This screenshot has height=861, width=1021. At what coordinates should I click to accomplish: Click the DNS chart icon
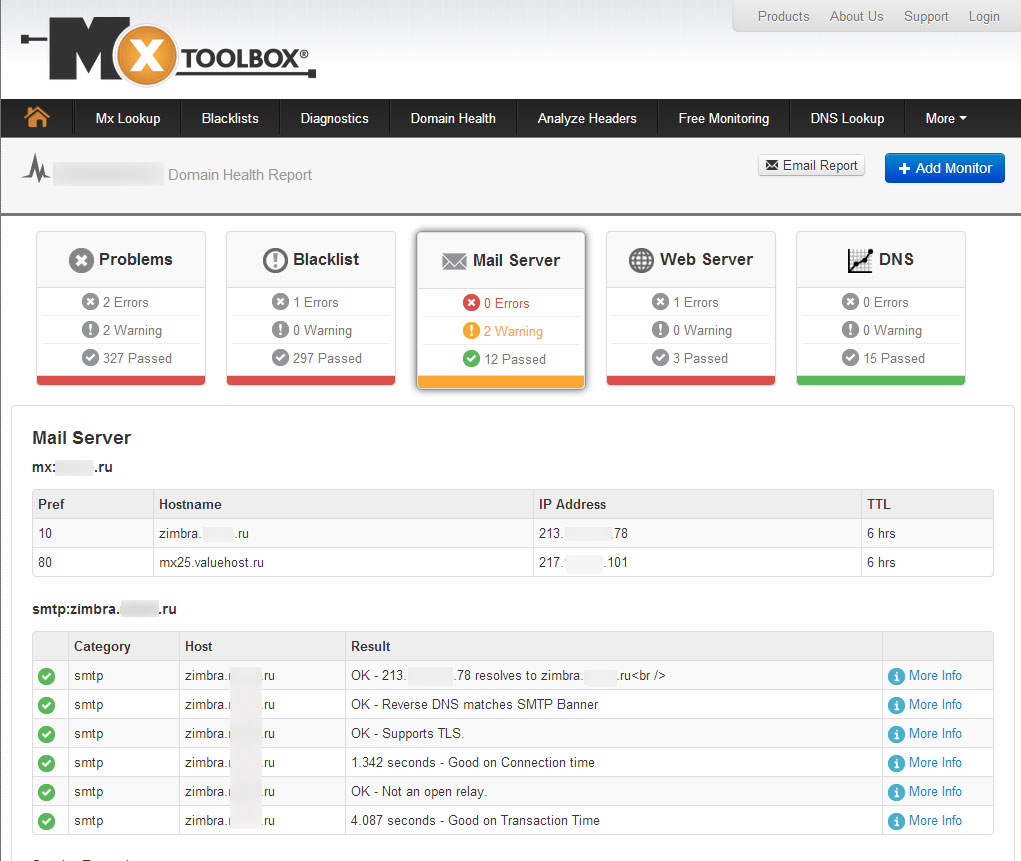coord(860,260)
